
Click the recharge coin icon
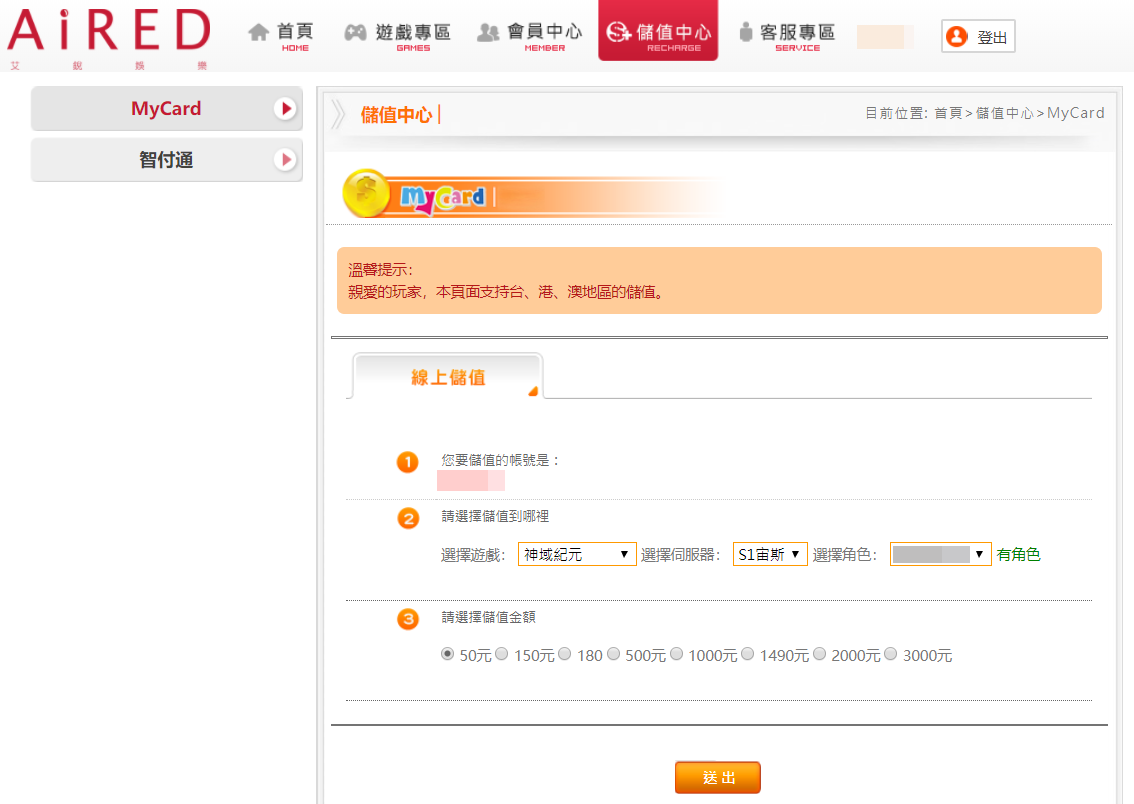click(x=618, y=32)
